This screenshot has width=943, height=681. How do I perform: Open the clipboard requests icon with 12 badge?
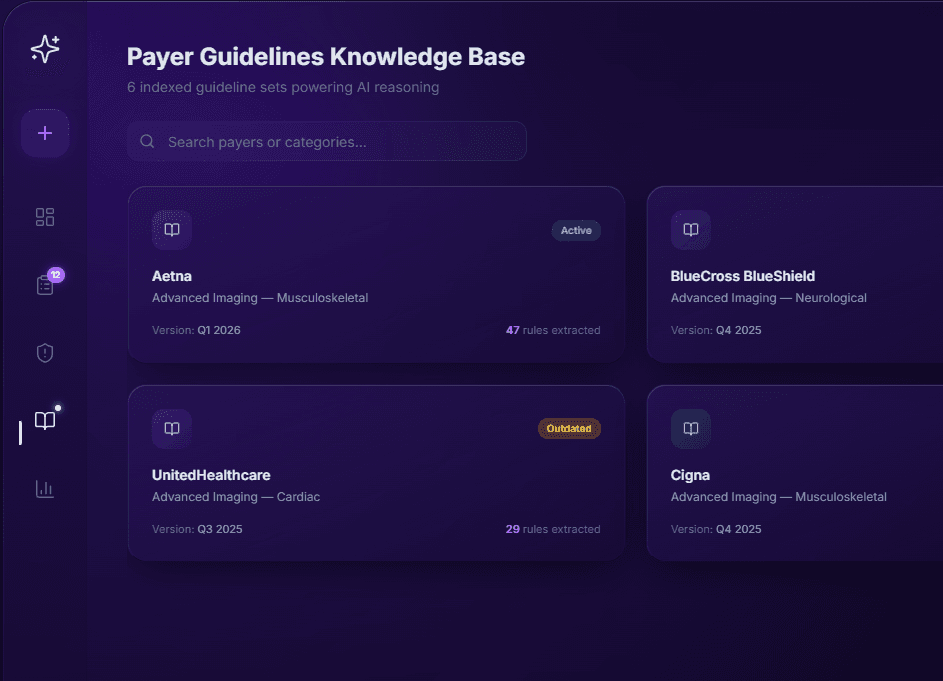45,285
